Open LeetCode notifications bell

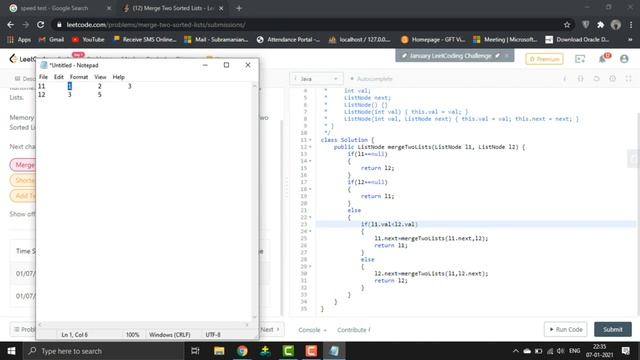[603, 59]
